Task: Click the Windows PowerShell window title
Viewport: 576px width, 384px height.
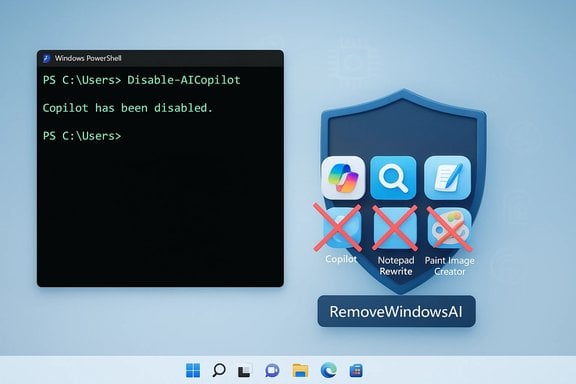Action: tap(88, 58)
